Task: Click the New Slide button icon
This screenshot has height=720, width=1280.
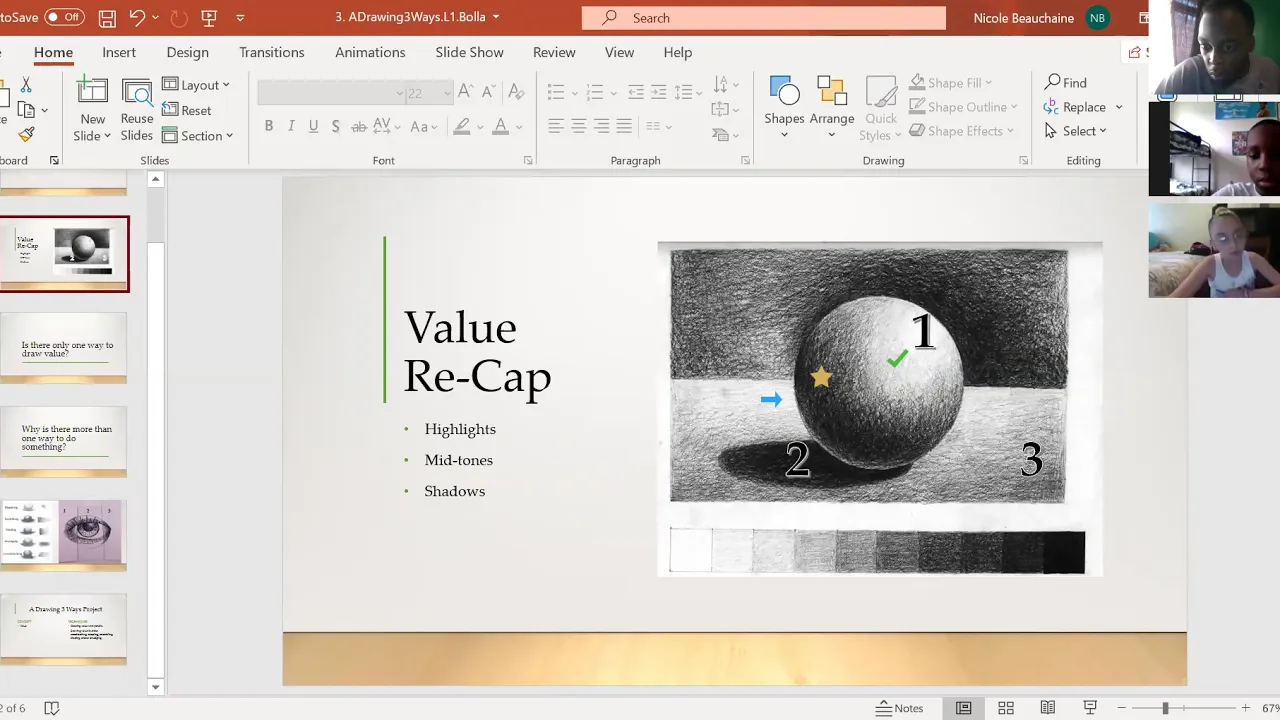Action: pos(92,92)
